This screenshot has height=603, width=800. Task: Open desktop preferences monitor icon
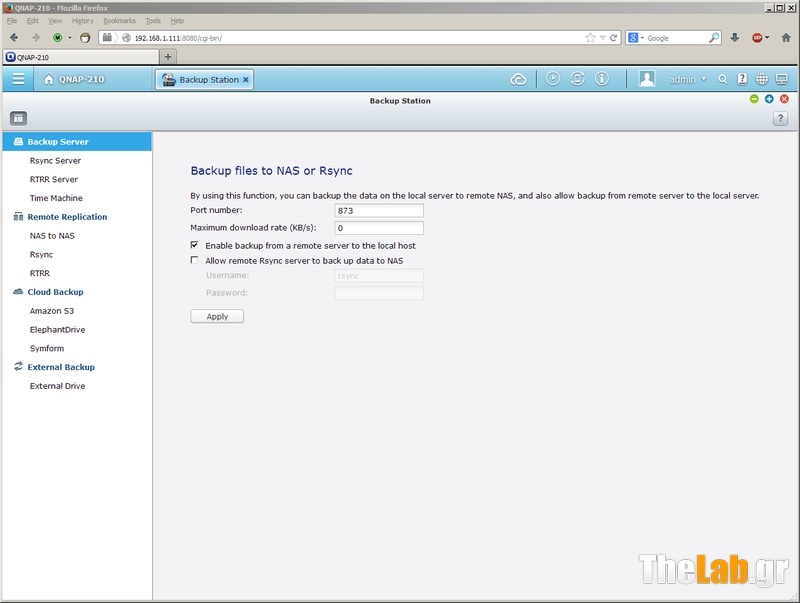point(782,79)
